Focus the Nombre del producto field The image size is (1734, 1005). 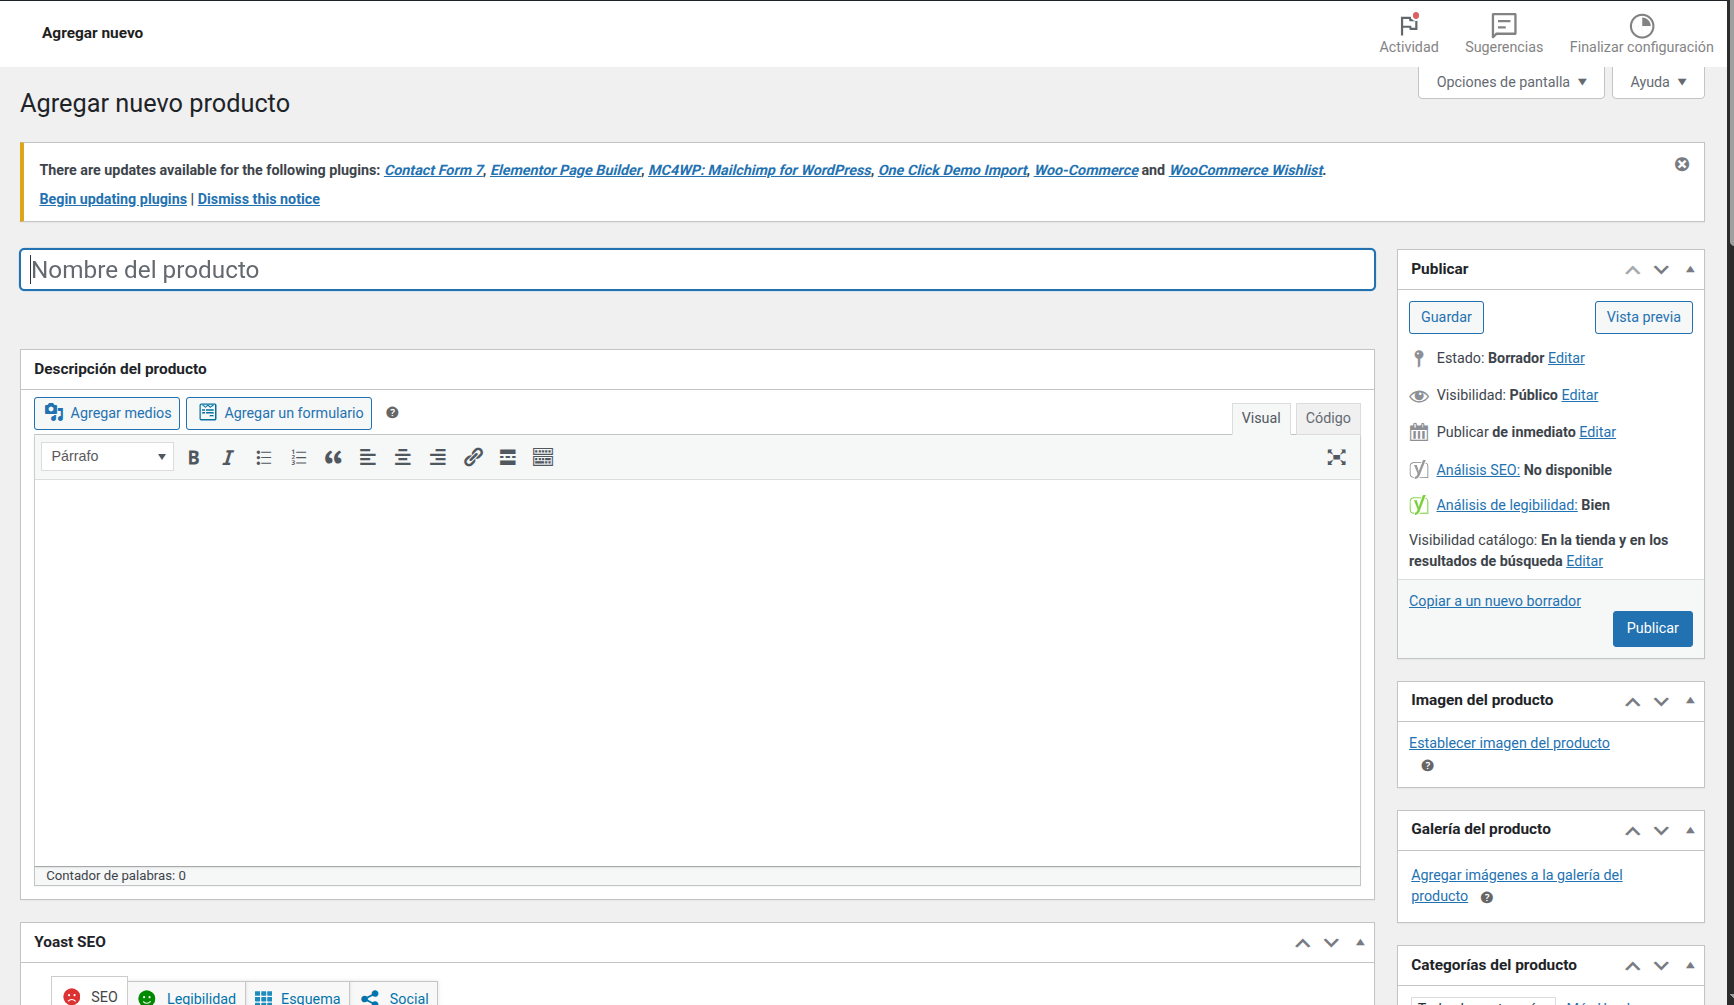pos(697,270)
